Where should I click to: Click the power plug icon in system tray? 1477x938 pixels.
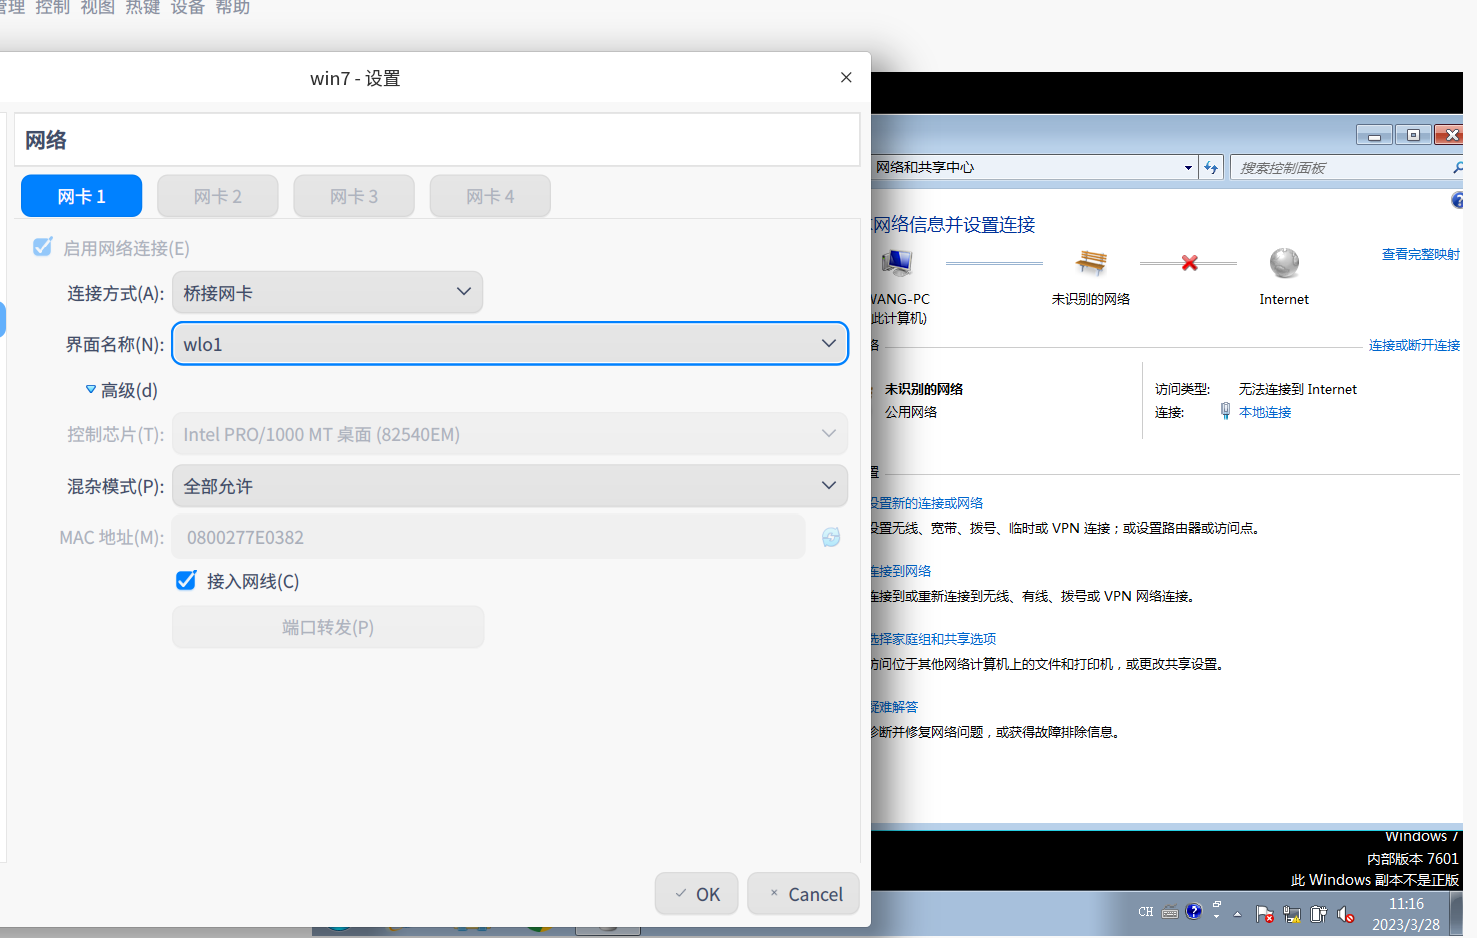(1318, 912)
